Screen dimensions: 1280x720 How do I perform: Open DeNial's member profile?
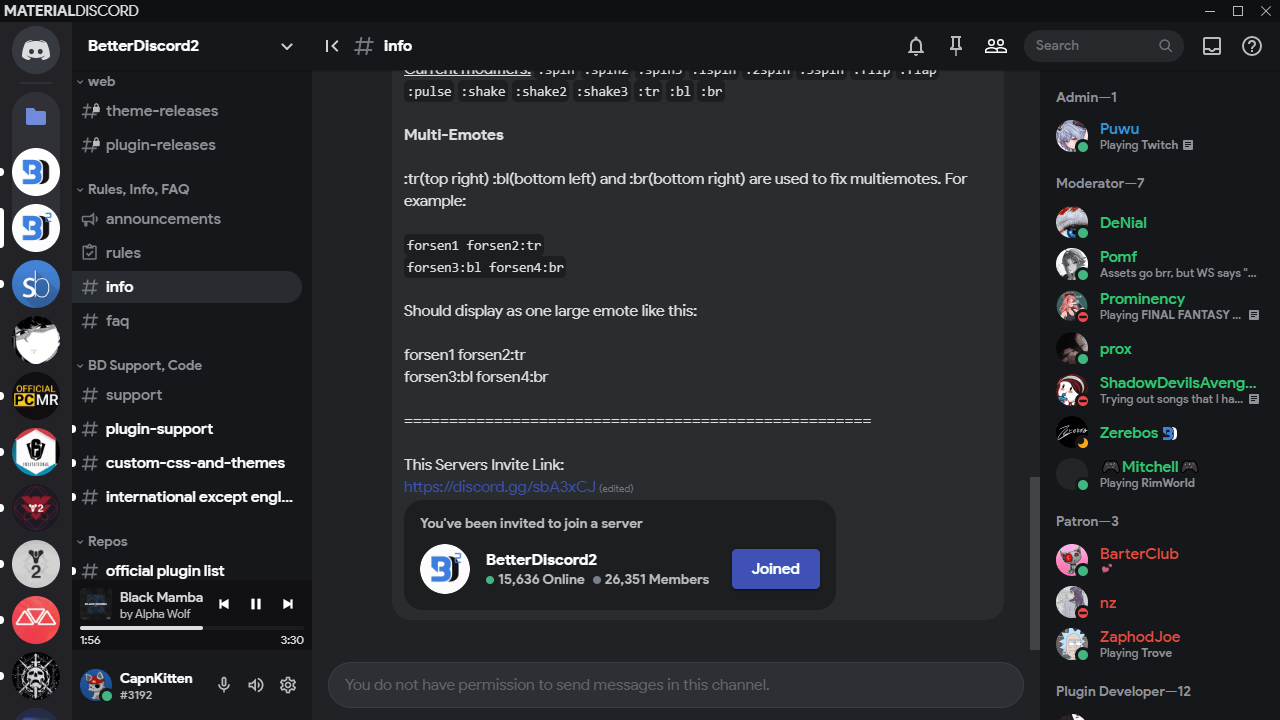click(x=1156, y=222)
